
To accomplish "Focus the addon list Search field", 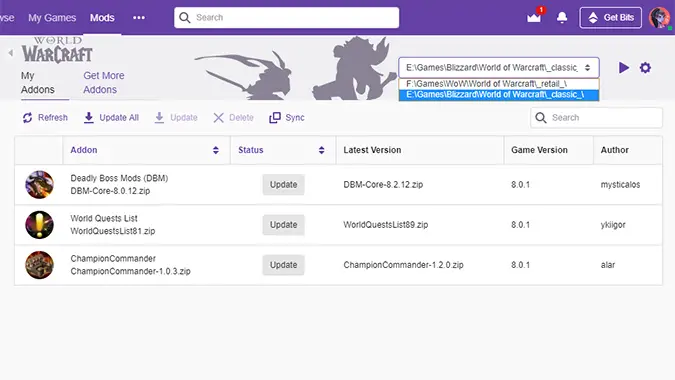I will 596,117.
